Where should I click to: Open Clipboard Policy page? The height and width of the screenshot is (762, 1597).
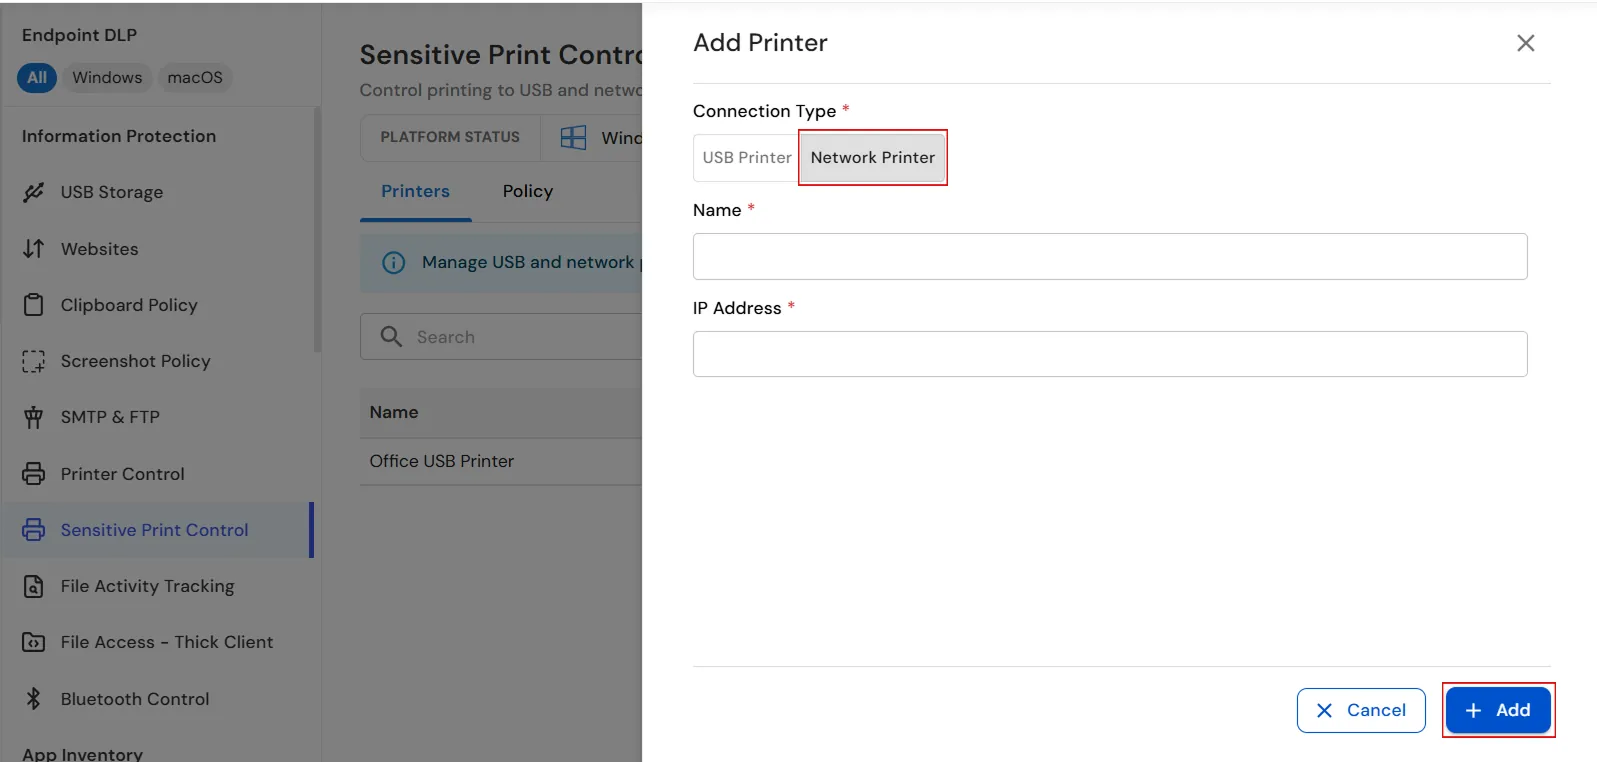click(x=158, y=304)
